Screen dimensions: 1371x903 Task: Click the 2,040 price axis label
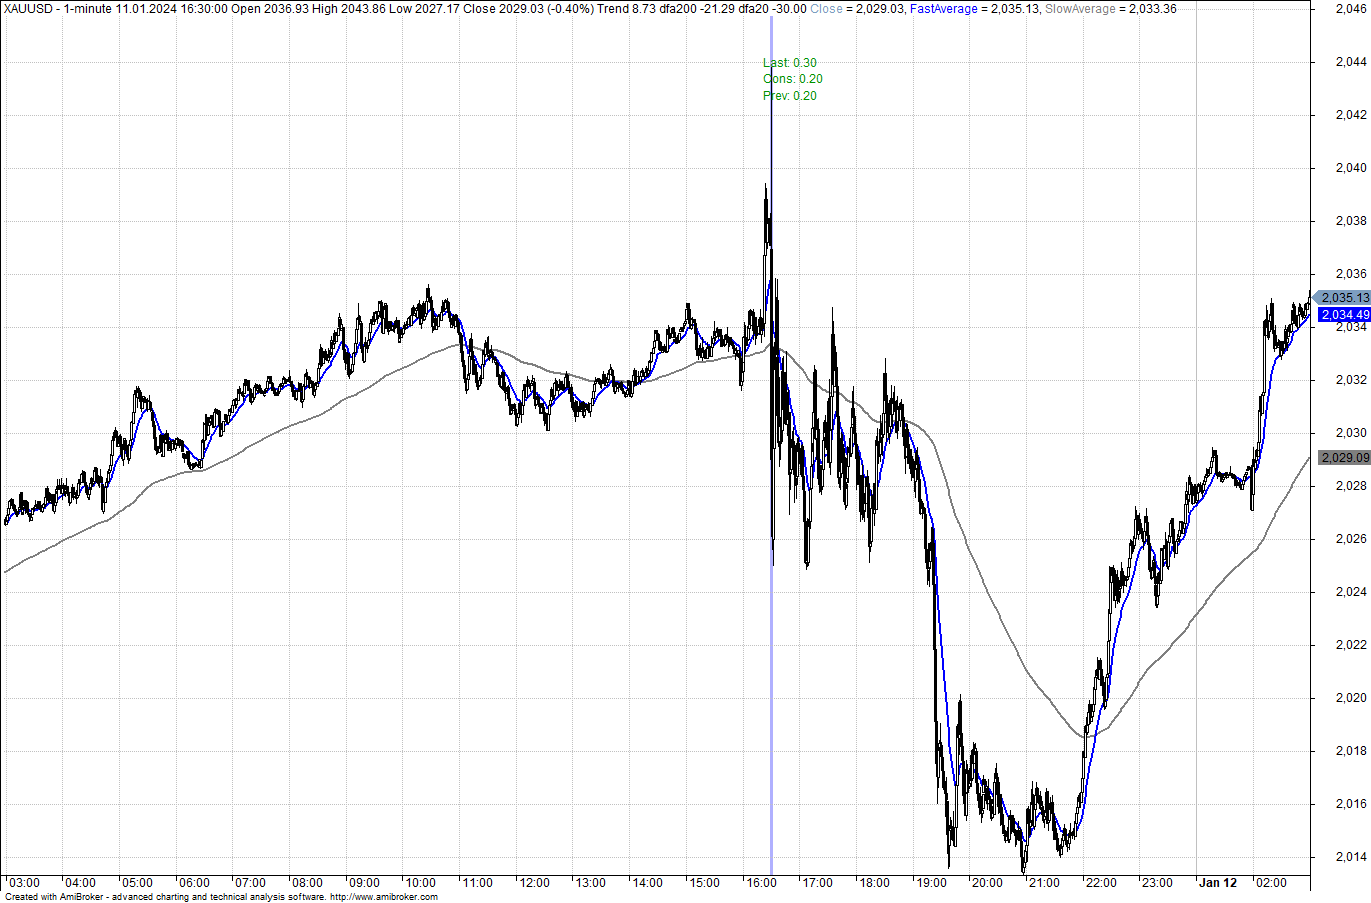1351,168
